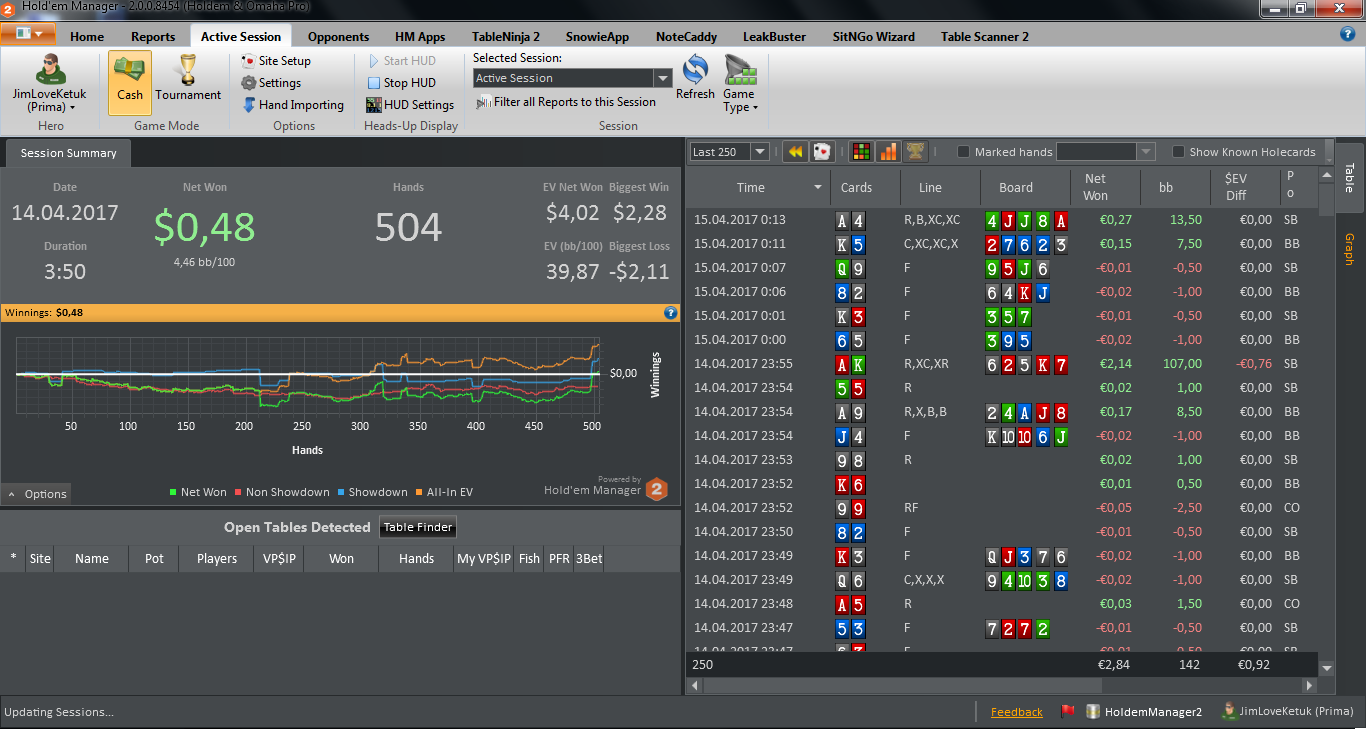Click the hands toolbar overflow arrow
Viewport: 1366px width, 729px height.
pyautogui.click(x=1329, y=152)
